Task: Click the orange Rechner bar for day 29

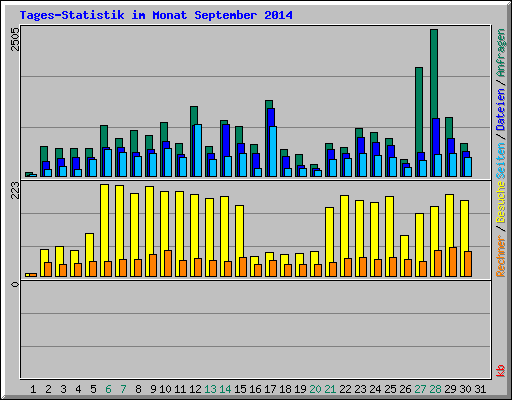Action: 453,262
